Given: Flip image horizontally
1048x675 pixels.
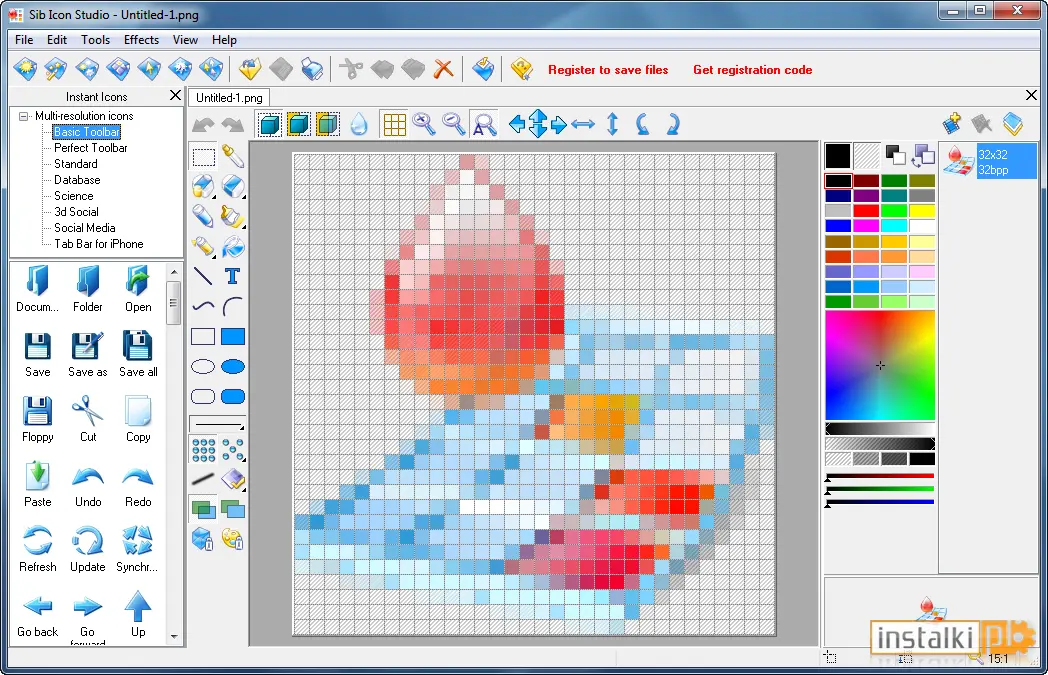Looking at the screenshot, I should point(583,124).
